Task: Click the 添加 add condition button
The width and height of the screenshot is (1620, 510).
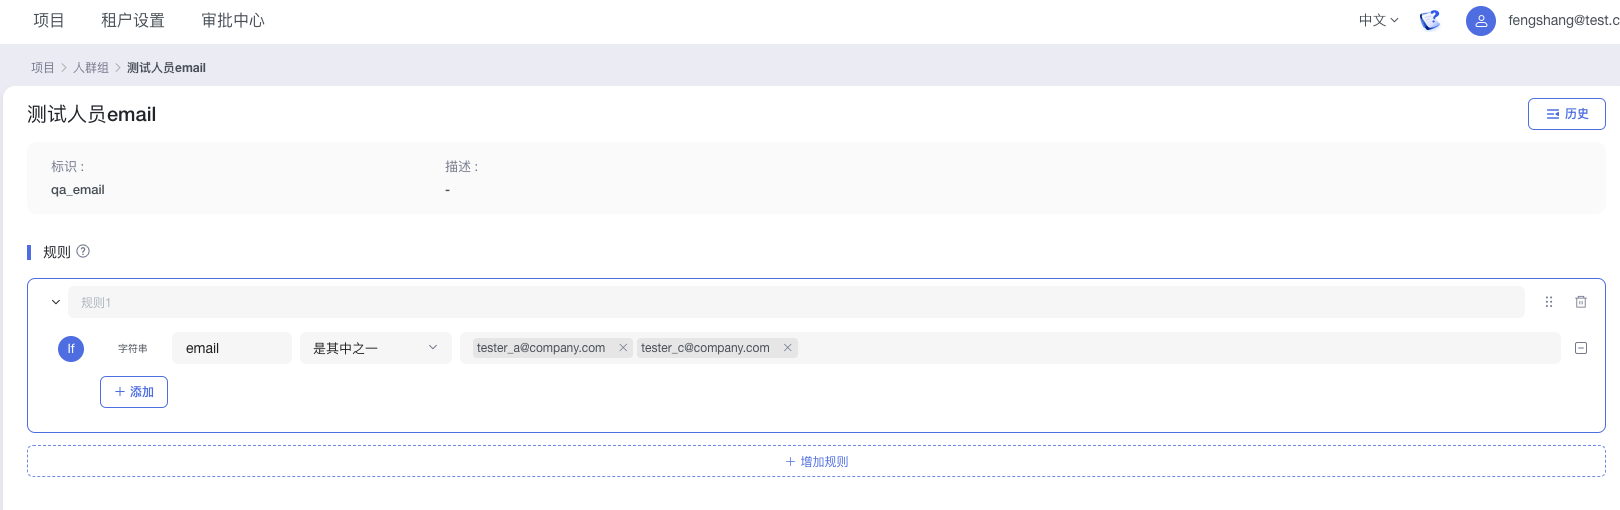Action: [x=134, y=392]
